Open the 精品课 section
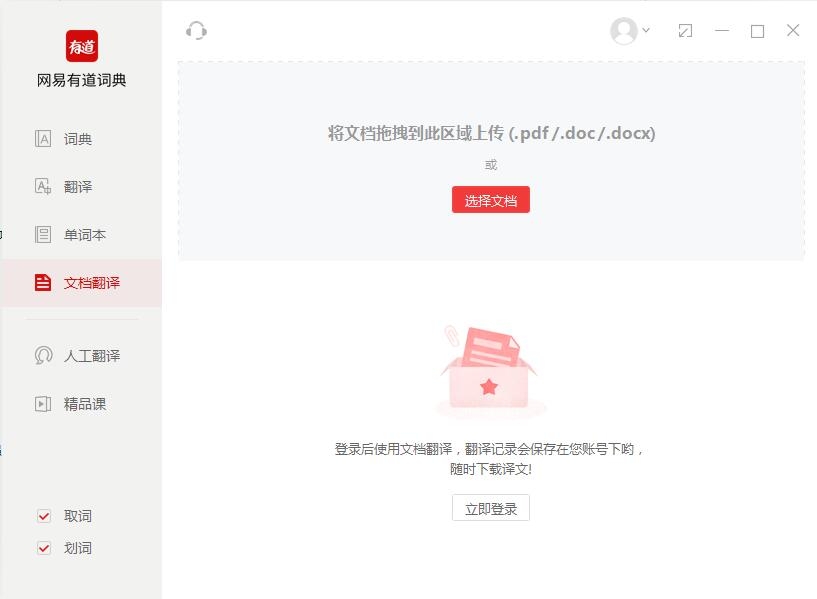The width and height of the screenshot is (817, 599). (x=81, y=404)
